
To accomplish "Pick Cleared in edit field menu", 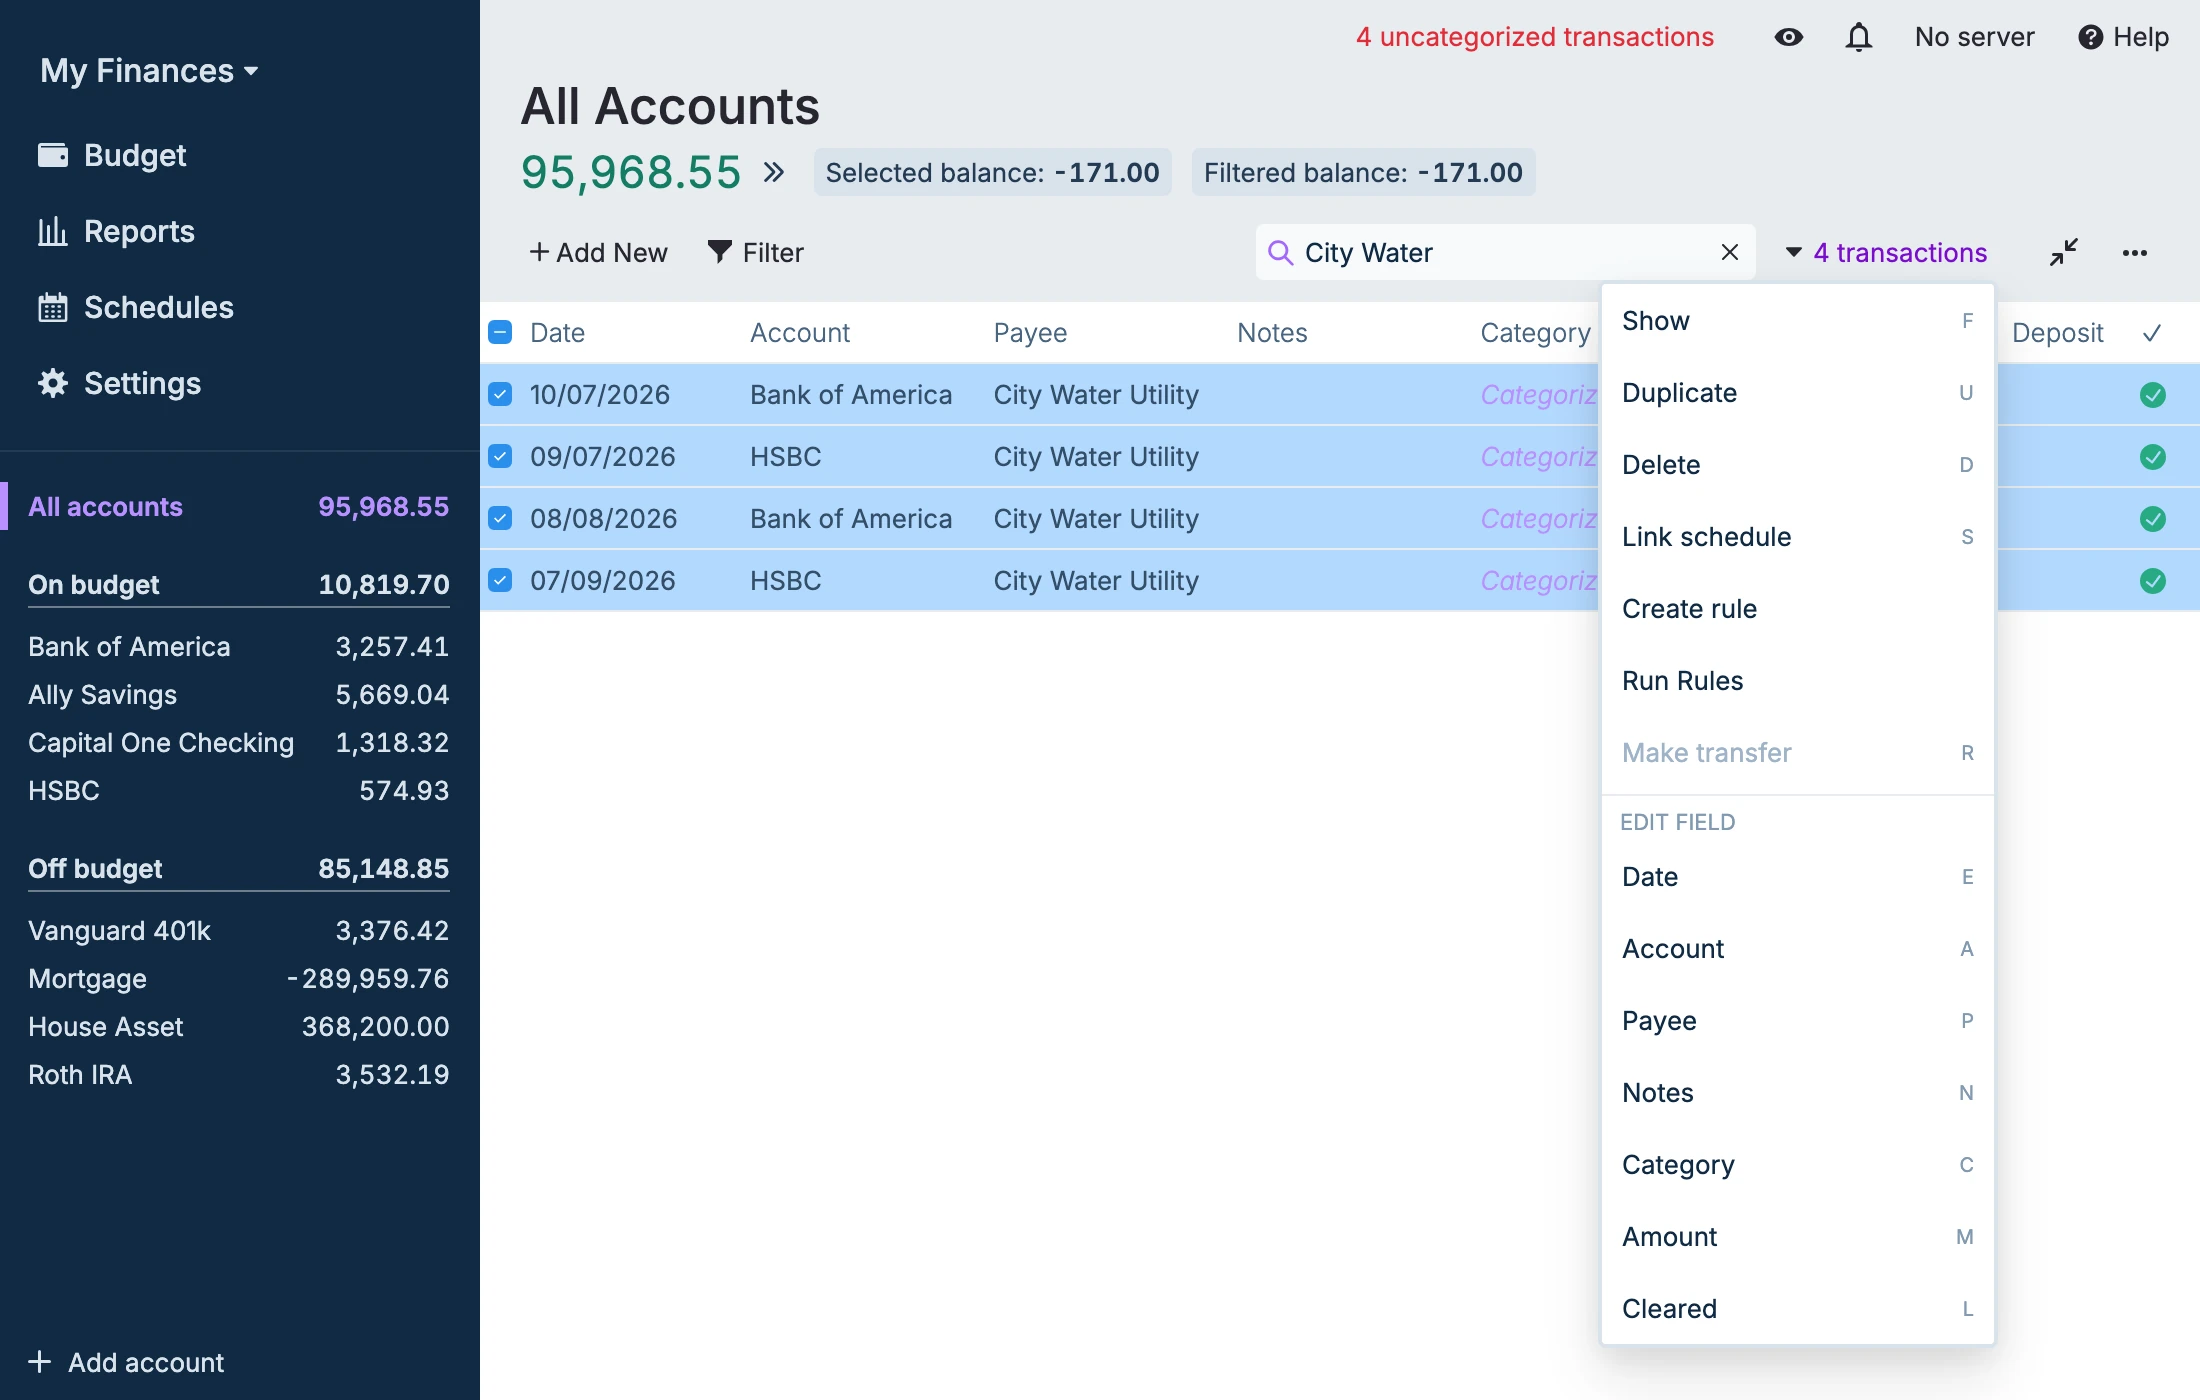I will click(x=1797, y=1309).
